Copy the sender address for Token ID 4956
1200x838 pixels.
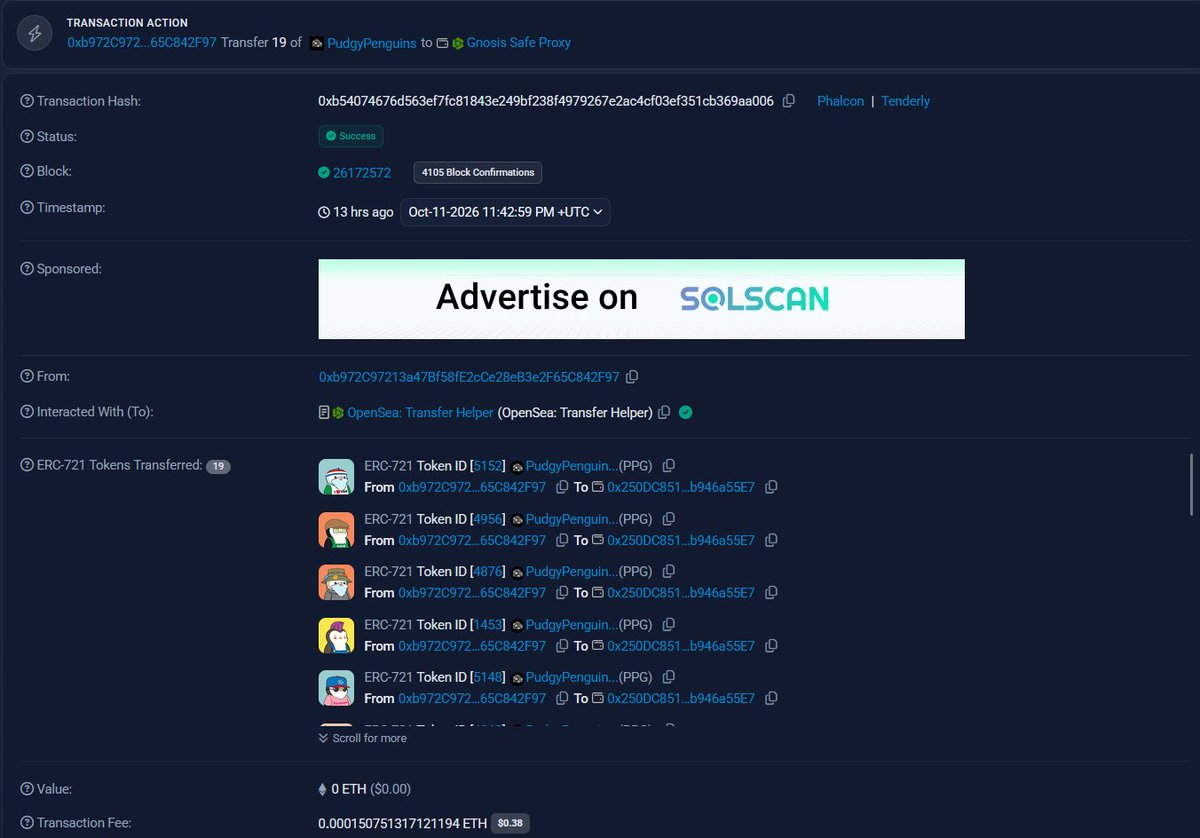click(562, 540)
